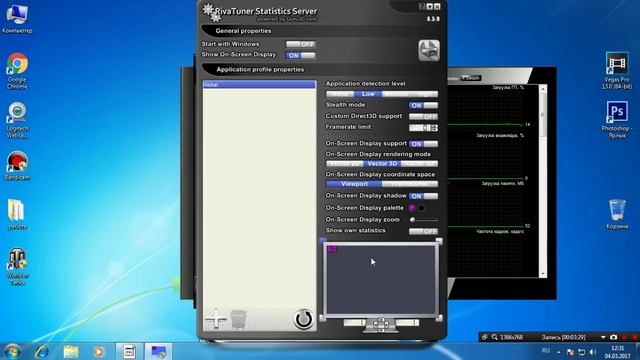Click the red stop recording button
The image size is (640, 360).
click(624, 337)
